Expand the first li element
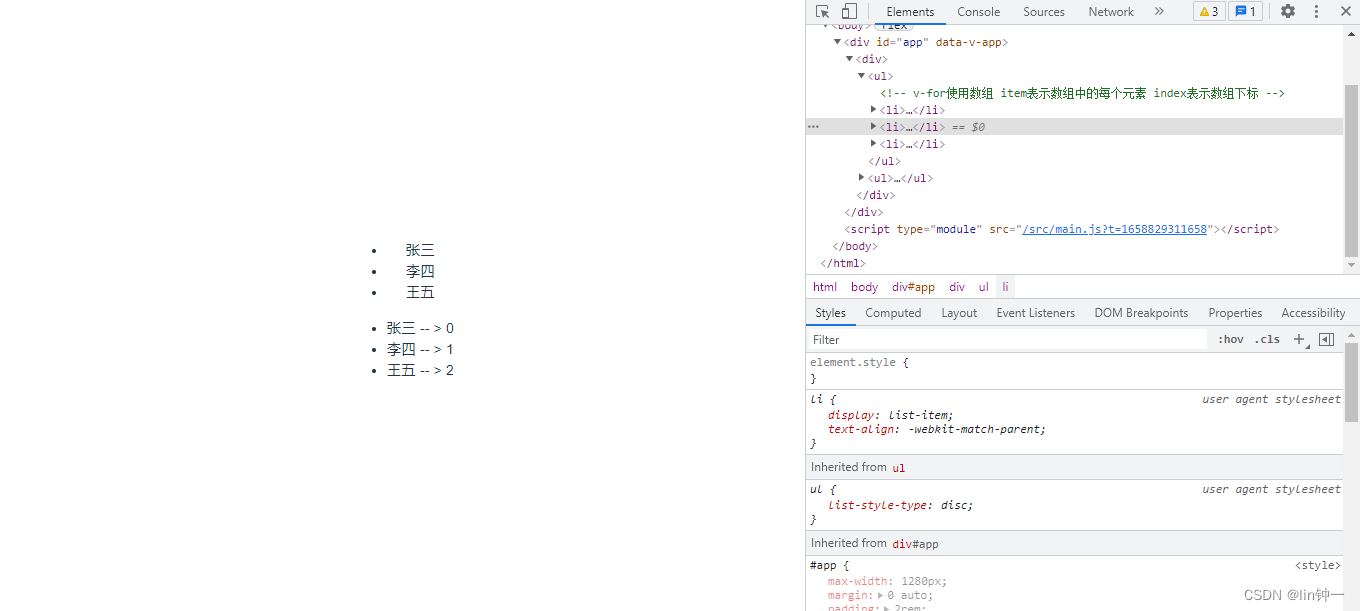The height and width of the screenshot is (611, 1360). 873,110
